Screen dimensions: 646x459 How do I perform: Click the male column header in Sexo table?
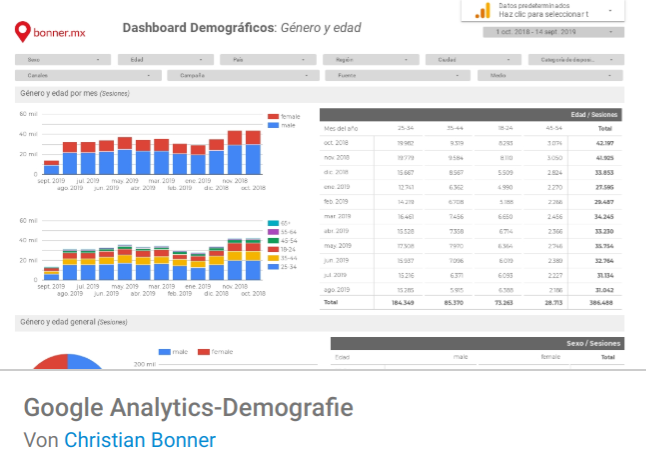[460, 357]
